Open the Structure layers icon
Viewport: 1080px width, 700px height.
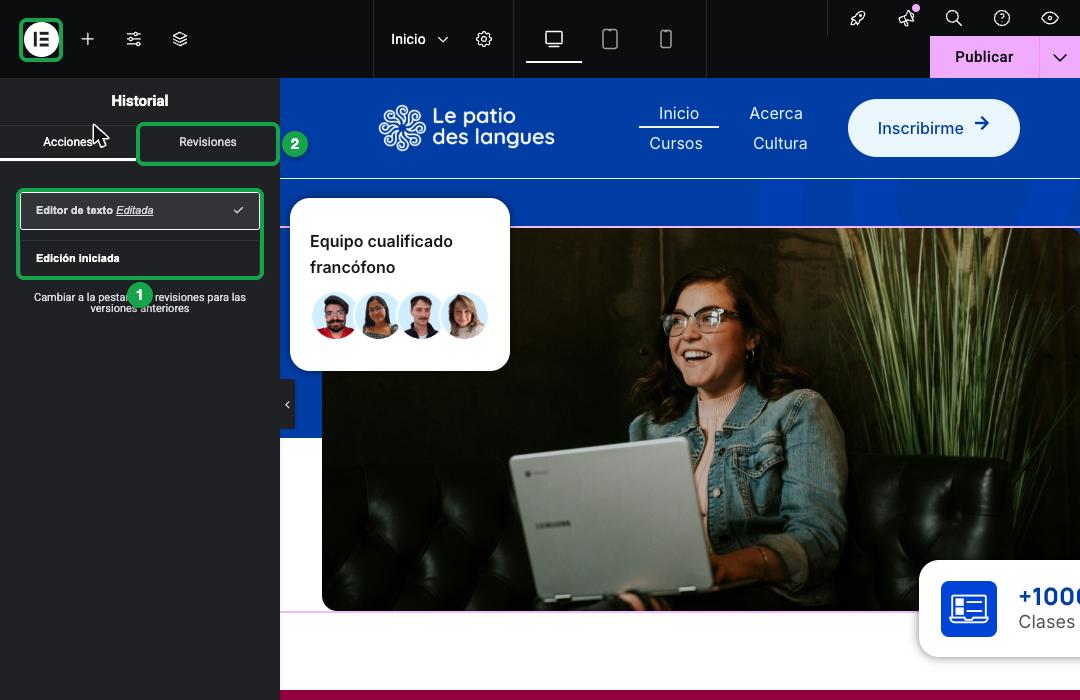180,39
